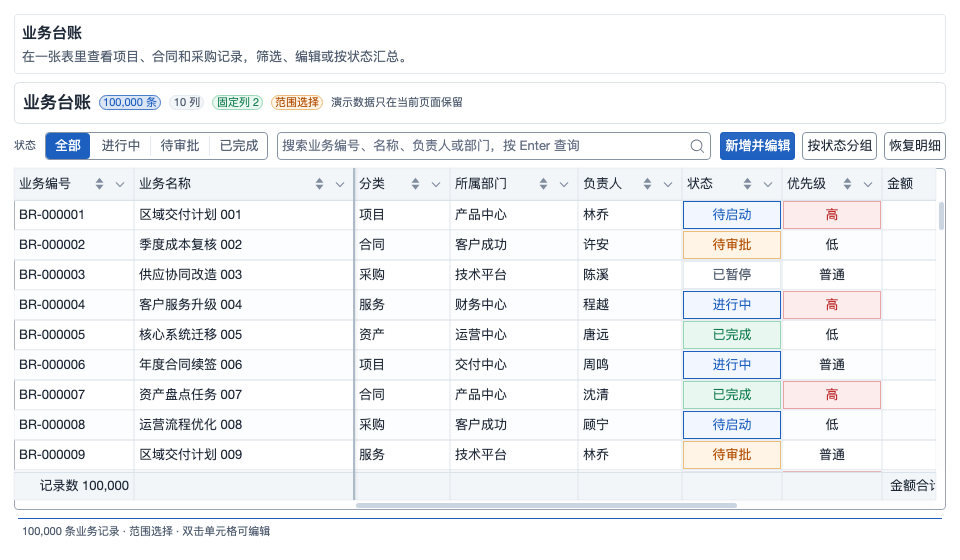Select 待审批 status cell in BR-000002 row
960x560 pixels.
(732, 245)
